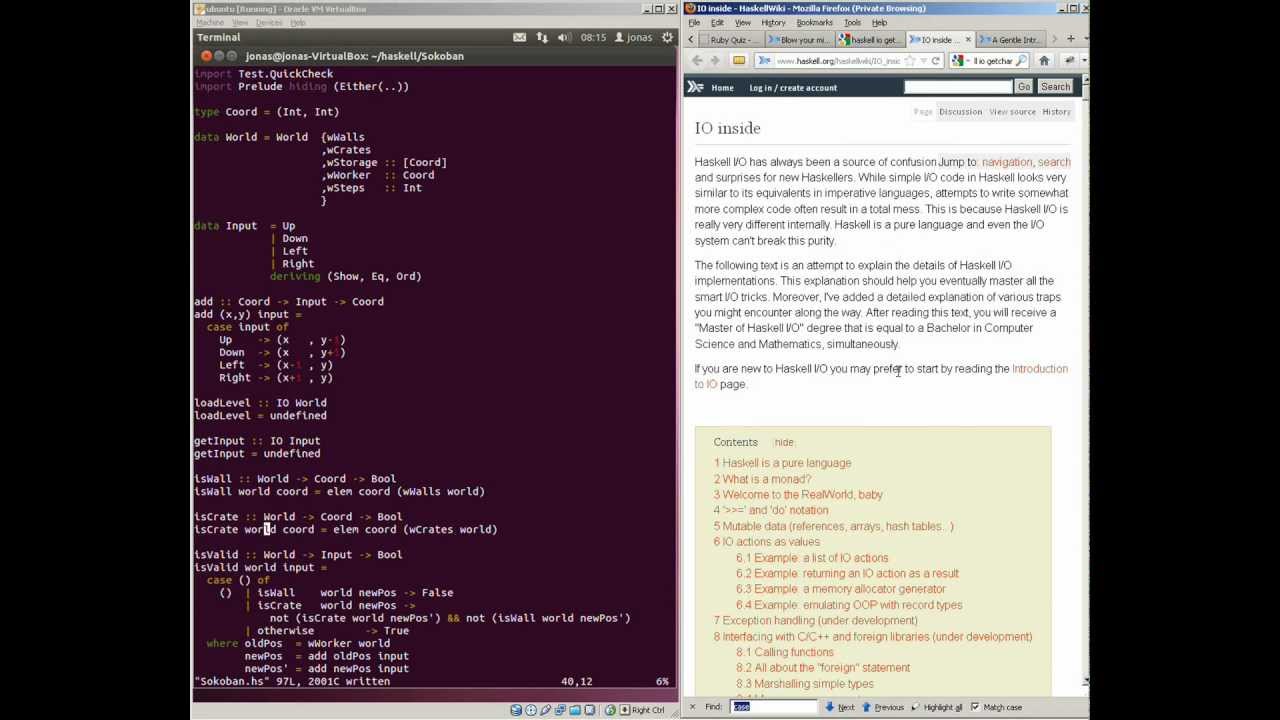Hide the wiki Contents box

[784, 442]
